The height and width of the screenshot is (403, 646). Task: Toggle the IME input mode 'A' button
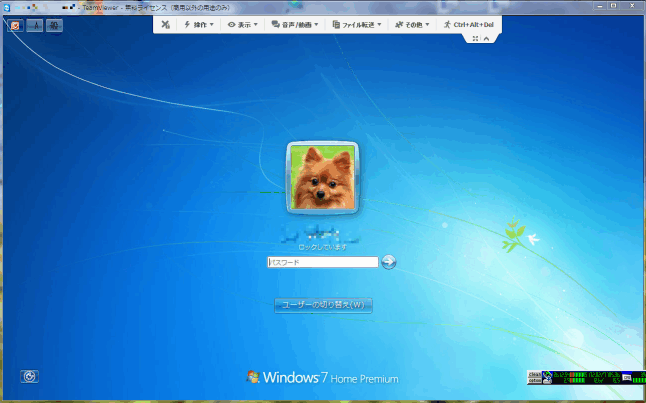coord(35,26)
